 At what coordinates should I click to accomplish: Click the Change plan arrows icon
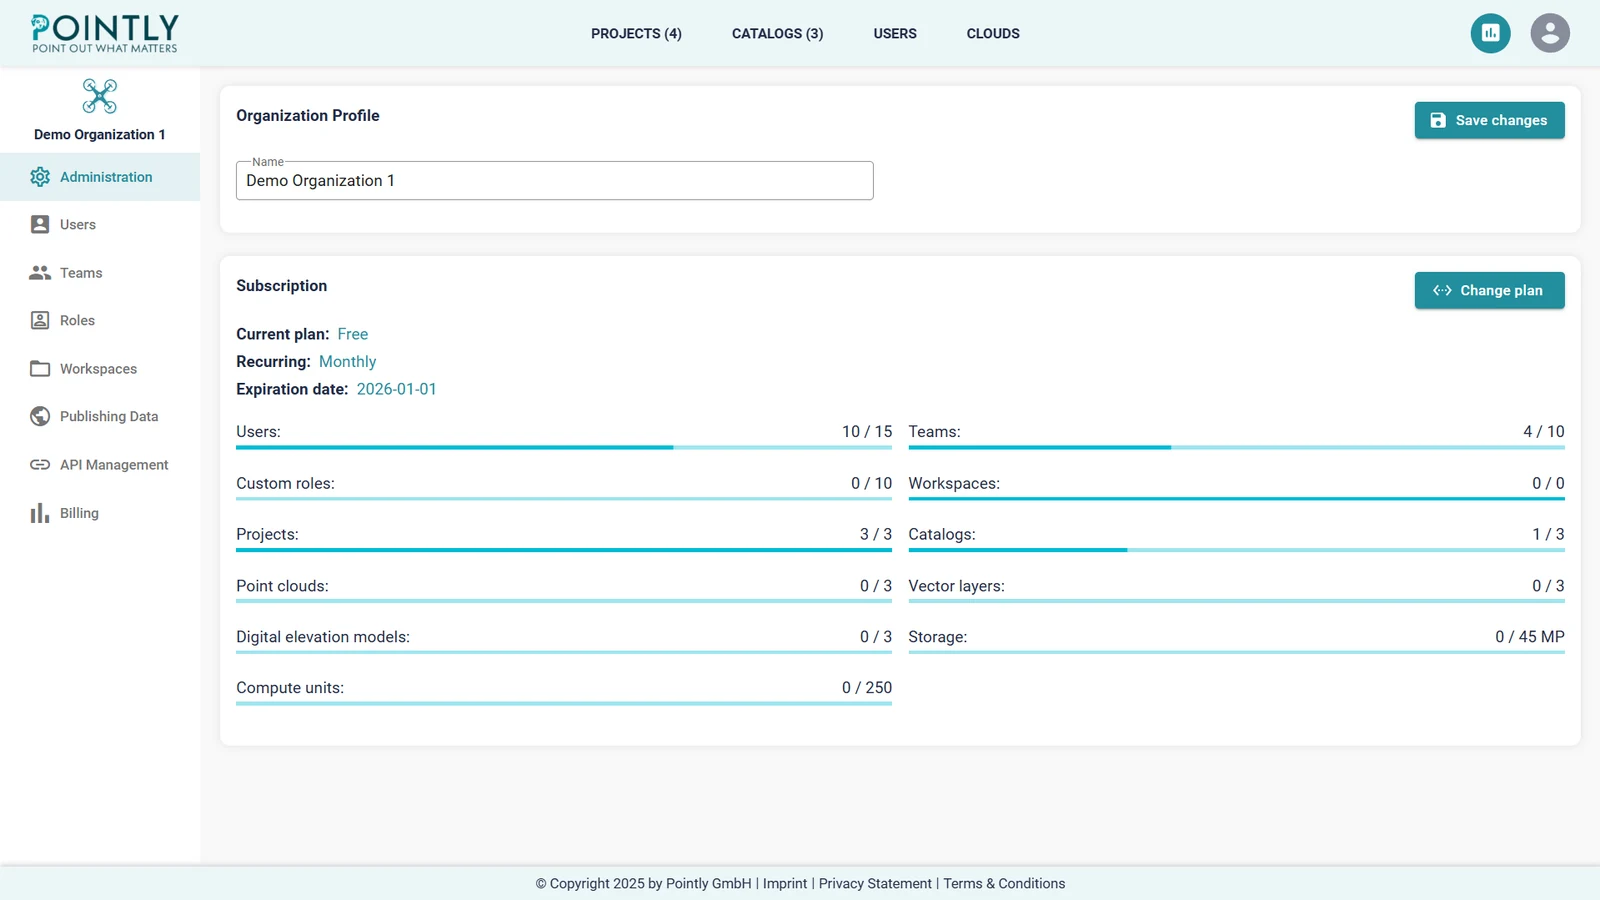[1442, 290]
